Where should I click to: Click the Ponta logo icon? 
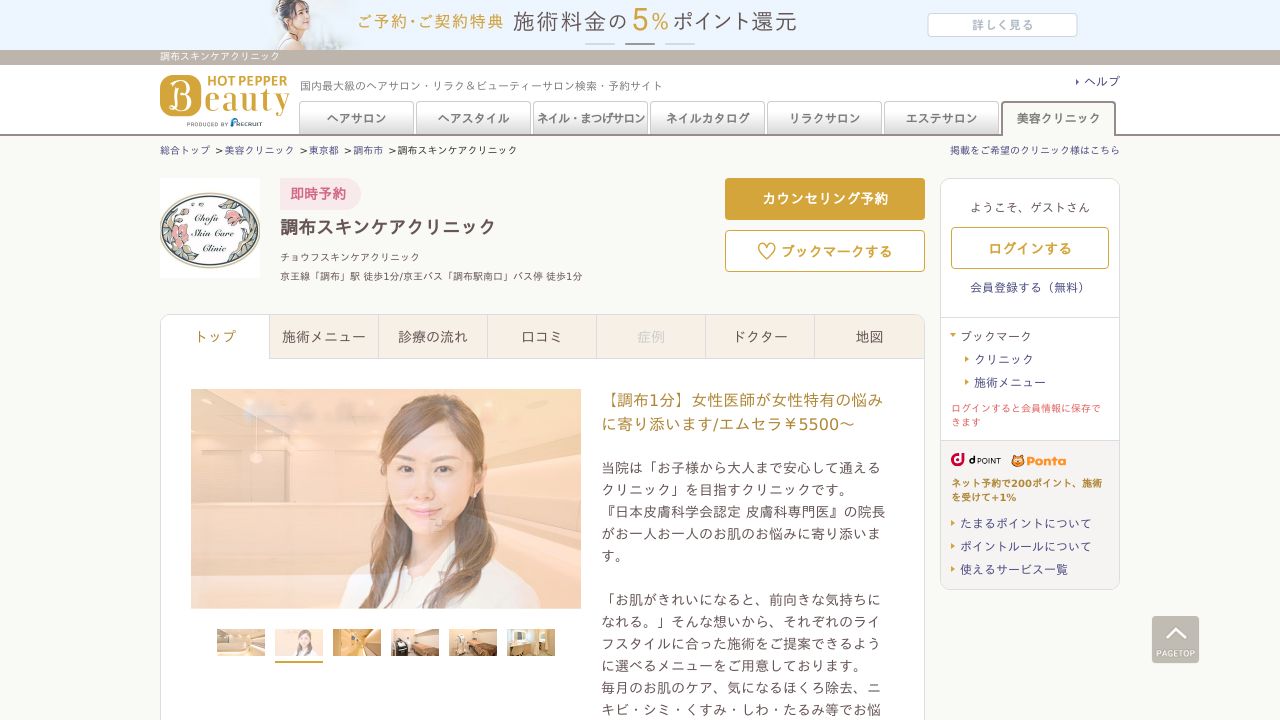(1038, 461)
